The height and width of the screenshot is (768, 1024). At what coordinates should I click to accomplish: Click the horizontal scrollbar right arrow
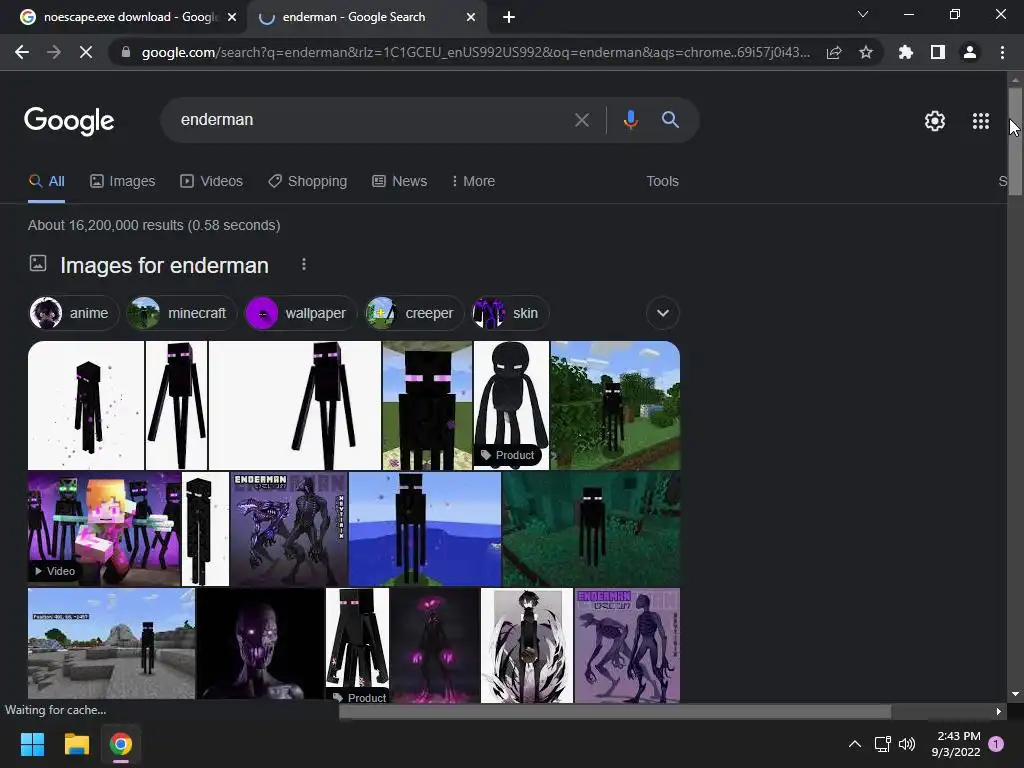pos(999,711)
